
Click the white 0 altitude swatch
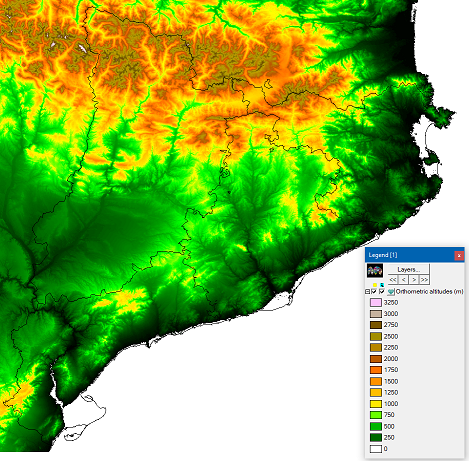tap(376, 449)
